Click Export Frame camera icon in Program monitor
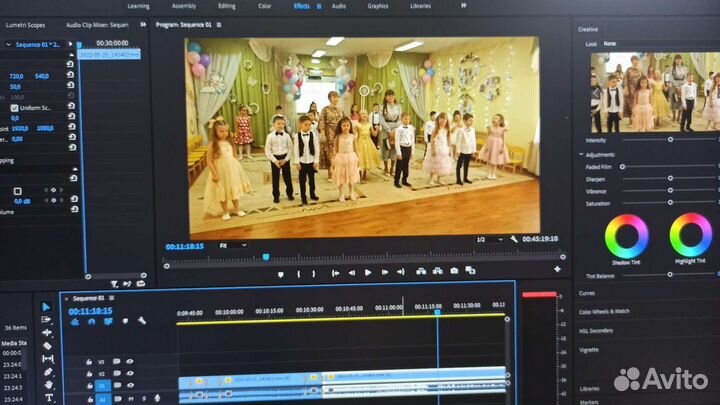Image resolution: width=720 pixels, height=405 pixels. point(454,271)
